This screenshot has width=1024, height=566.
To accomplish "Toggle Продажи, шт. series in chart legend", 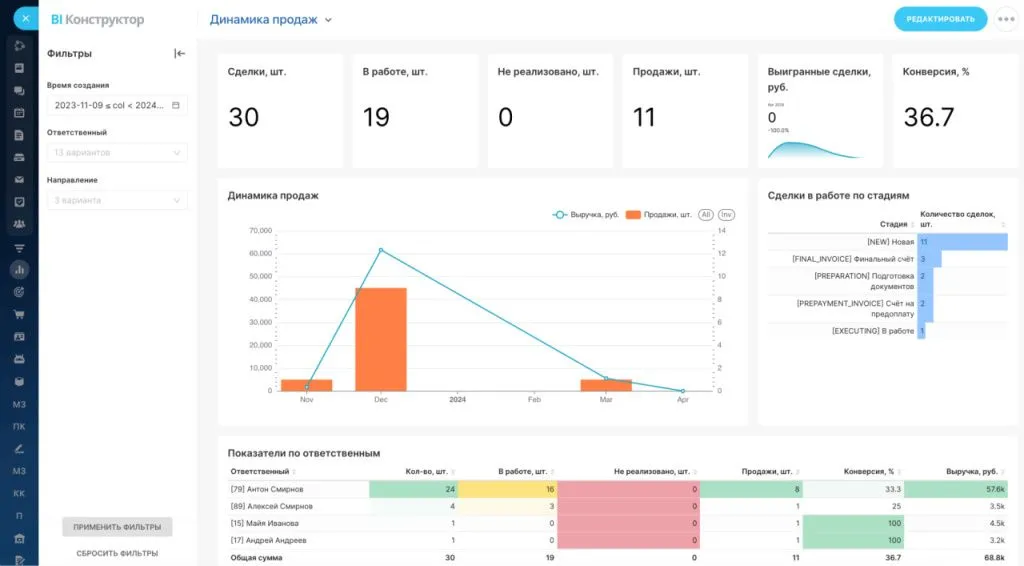I will tap(660, 215).
